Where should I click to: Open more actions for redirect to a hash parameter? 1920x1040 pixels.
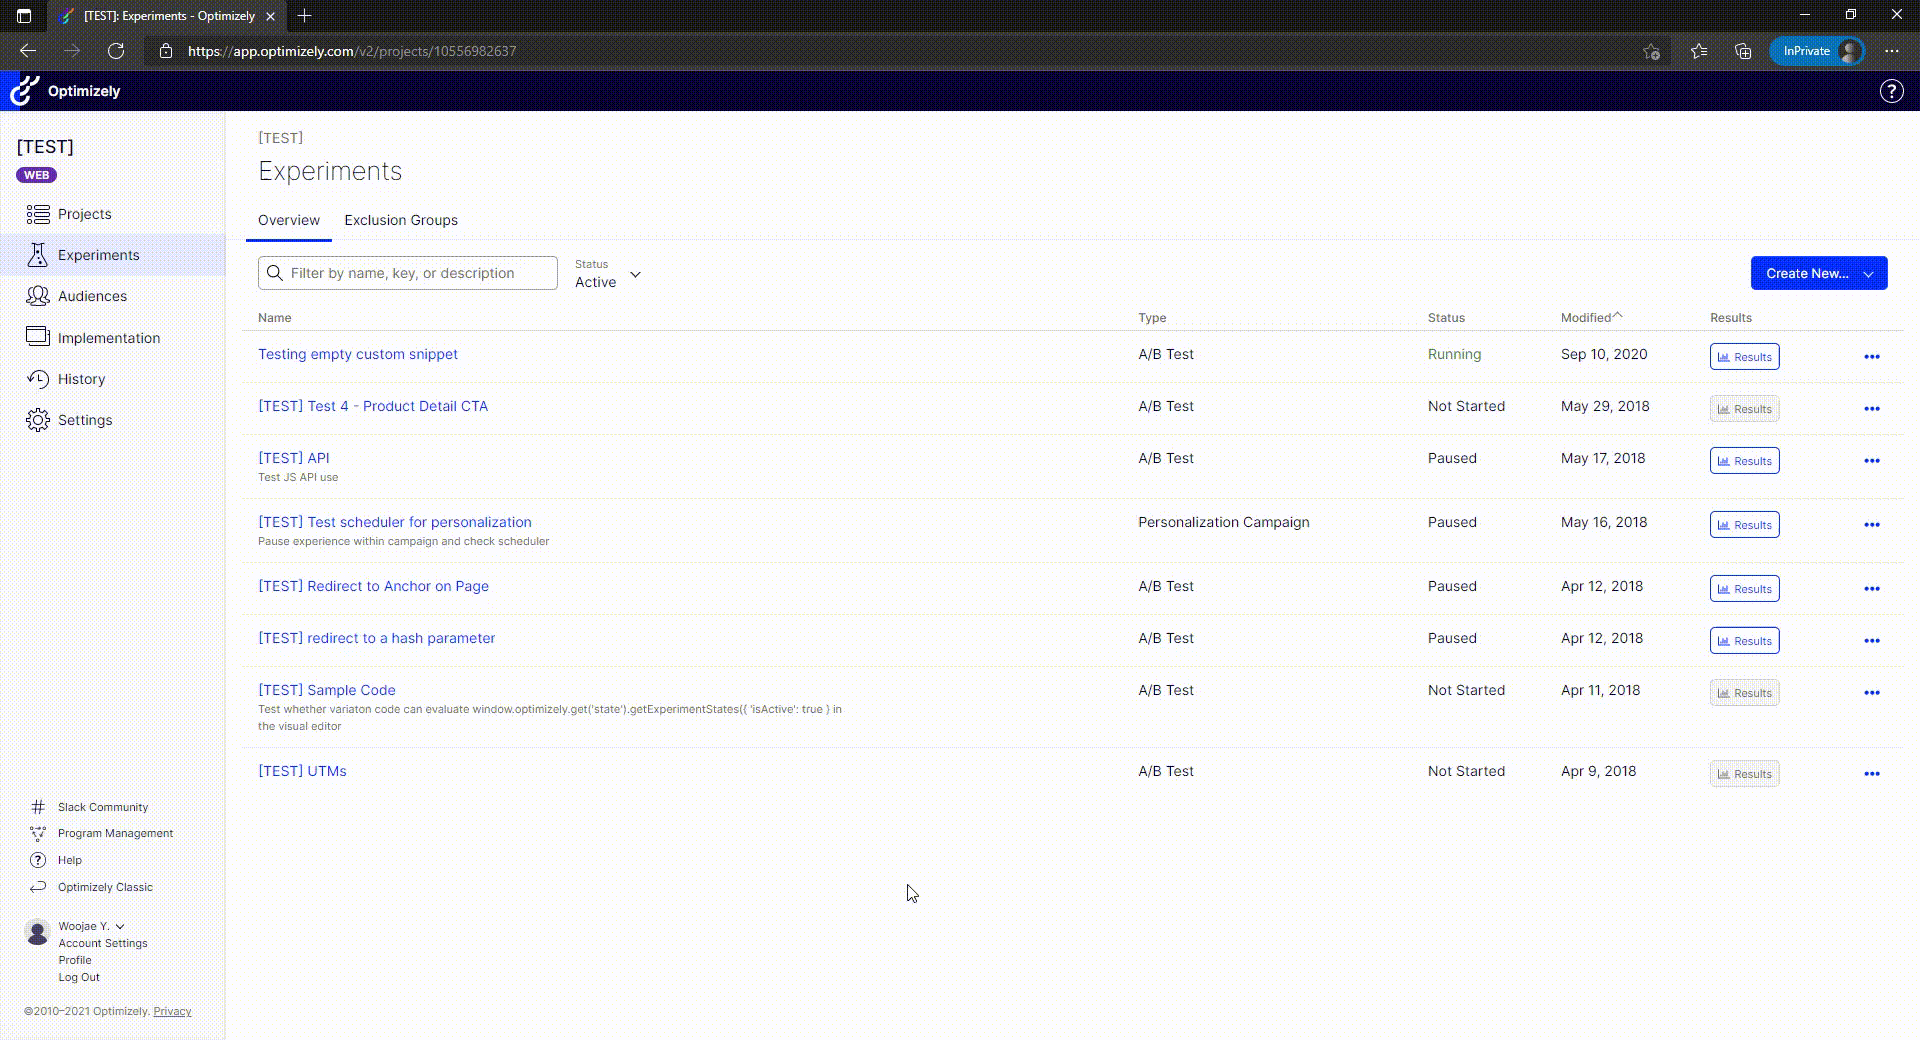coord(1871,641)
